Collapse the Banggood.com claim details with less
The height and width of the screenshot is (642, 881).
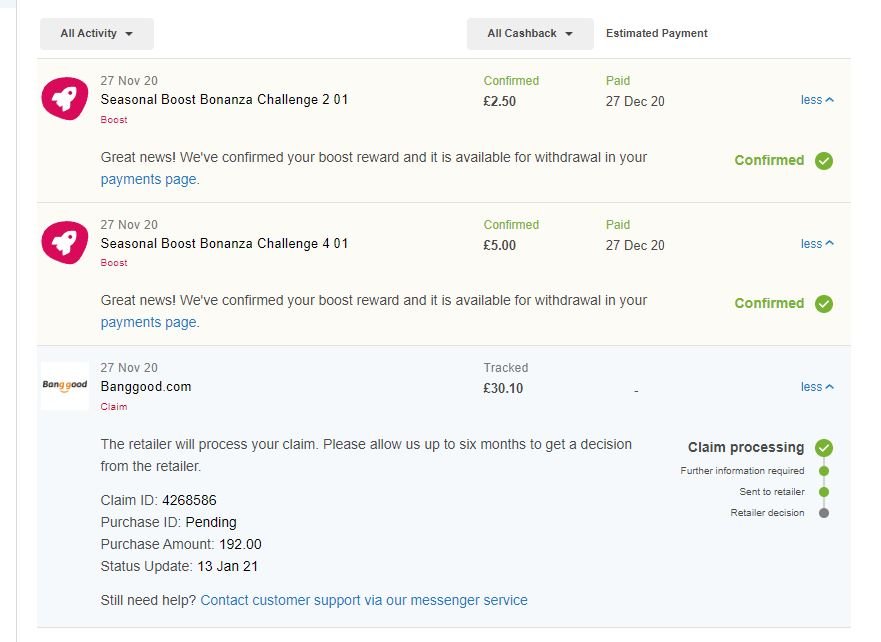(817, 387)
